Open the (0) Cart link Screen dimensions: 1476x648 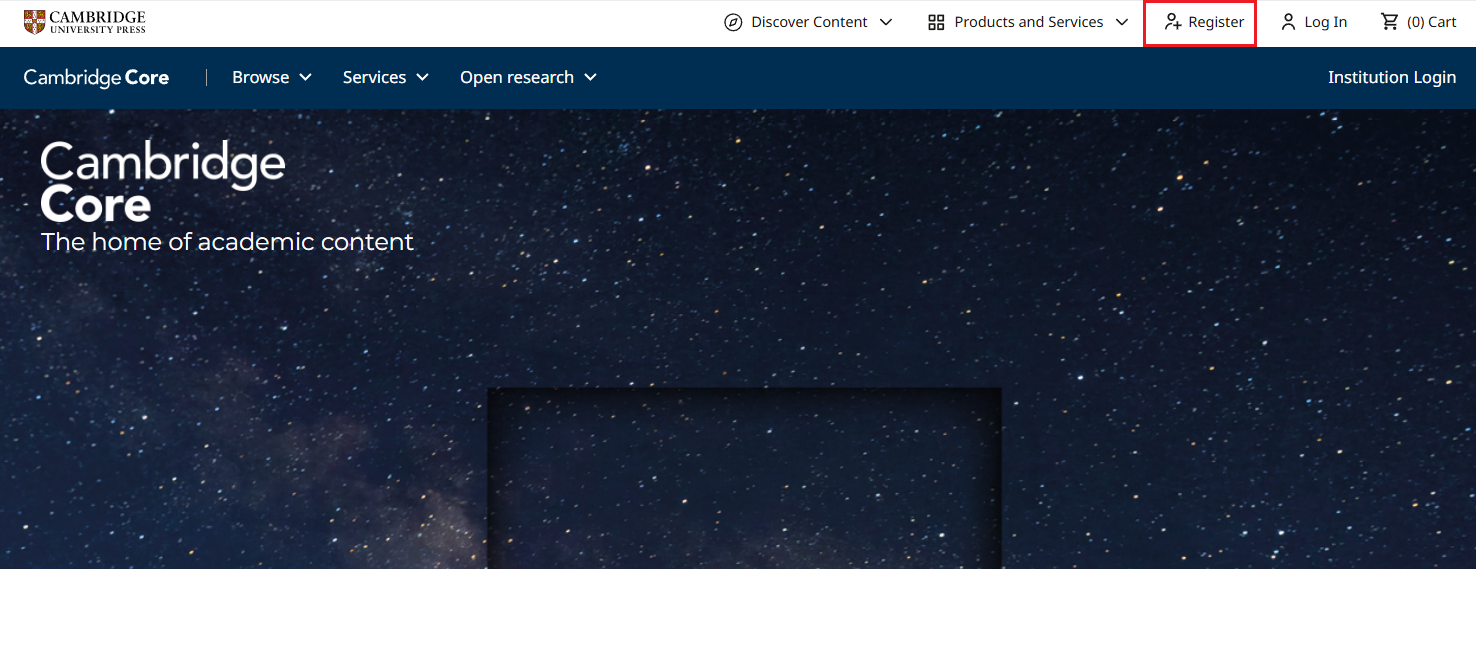[1418, 22]
